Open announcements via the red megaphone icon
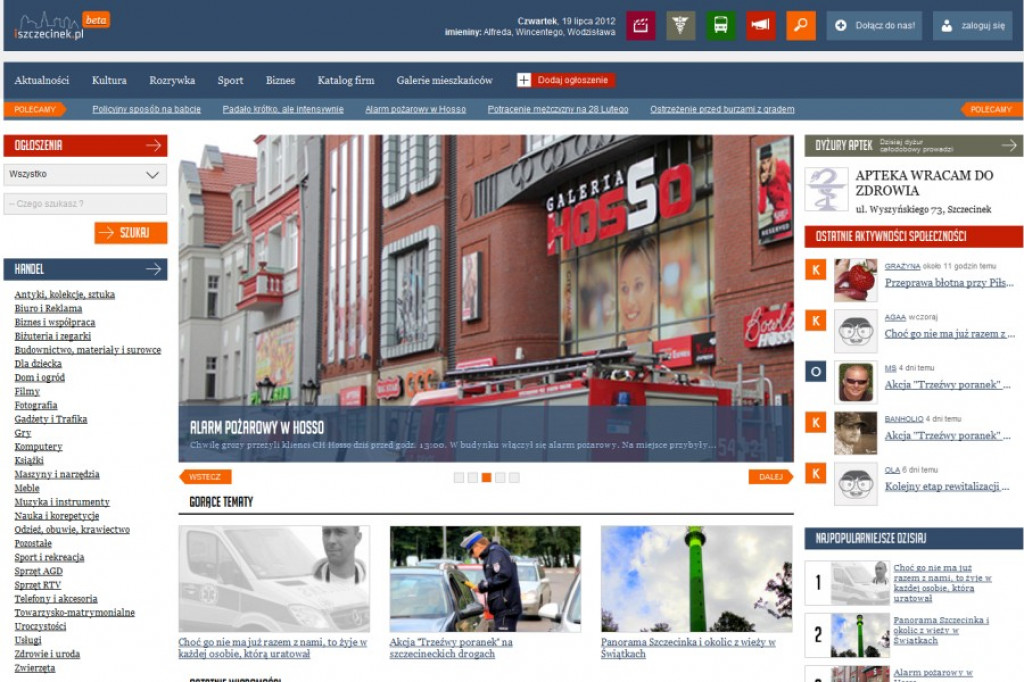Screen dimensions: 1024x682 pos(760,24)
